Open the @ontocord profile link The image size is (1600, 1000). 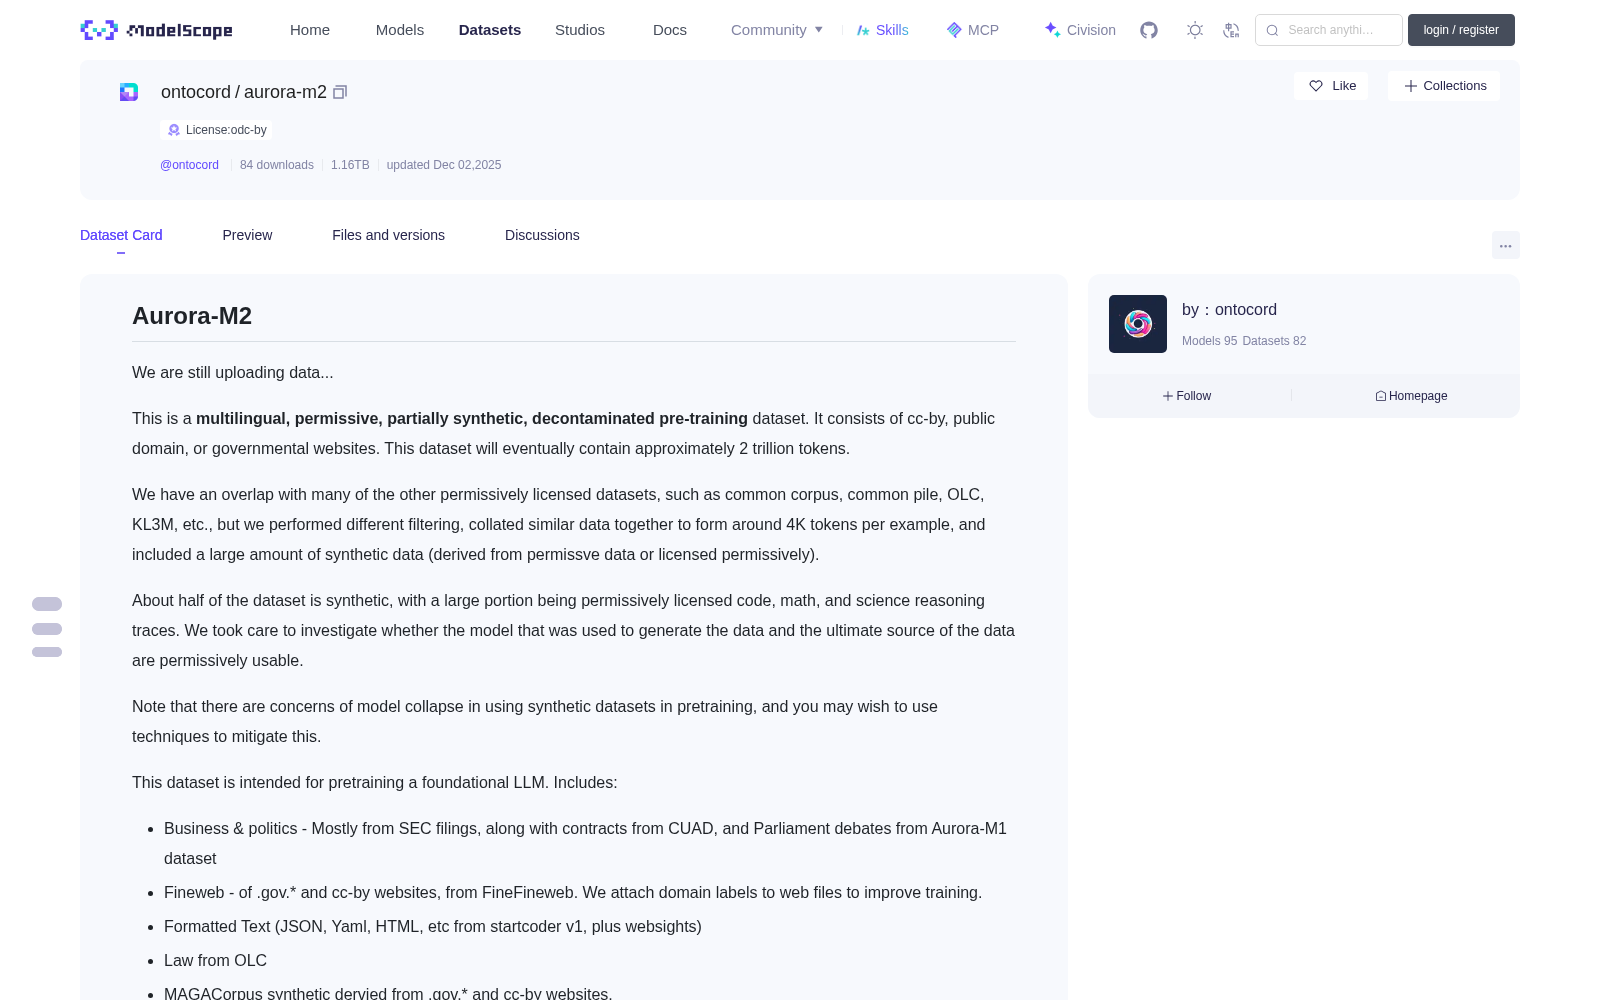(189, 165)
